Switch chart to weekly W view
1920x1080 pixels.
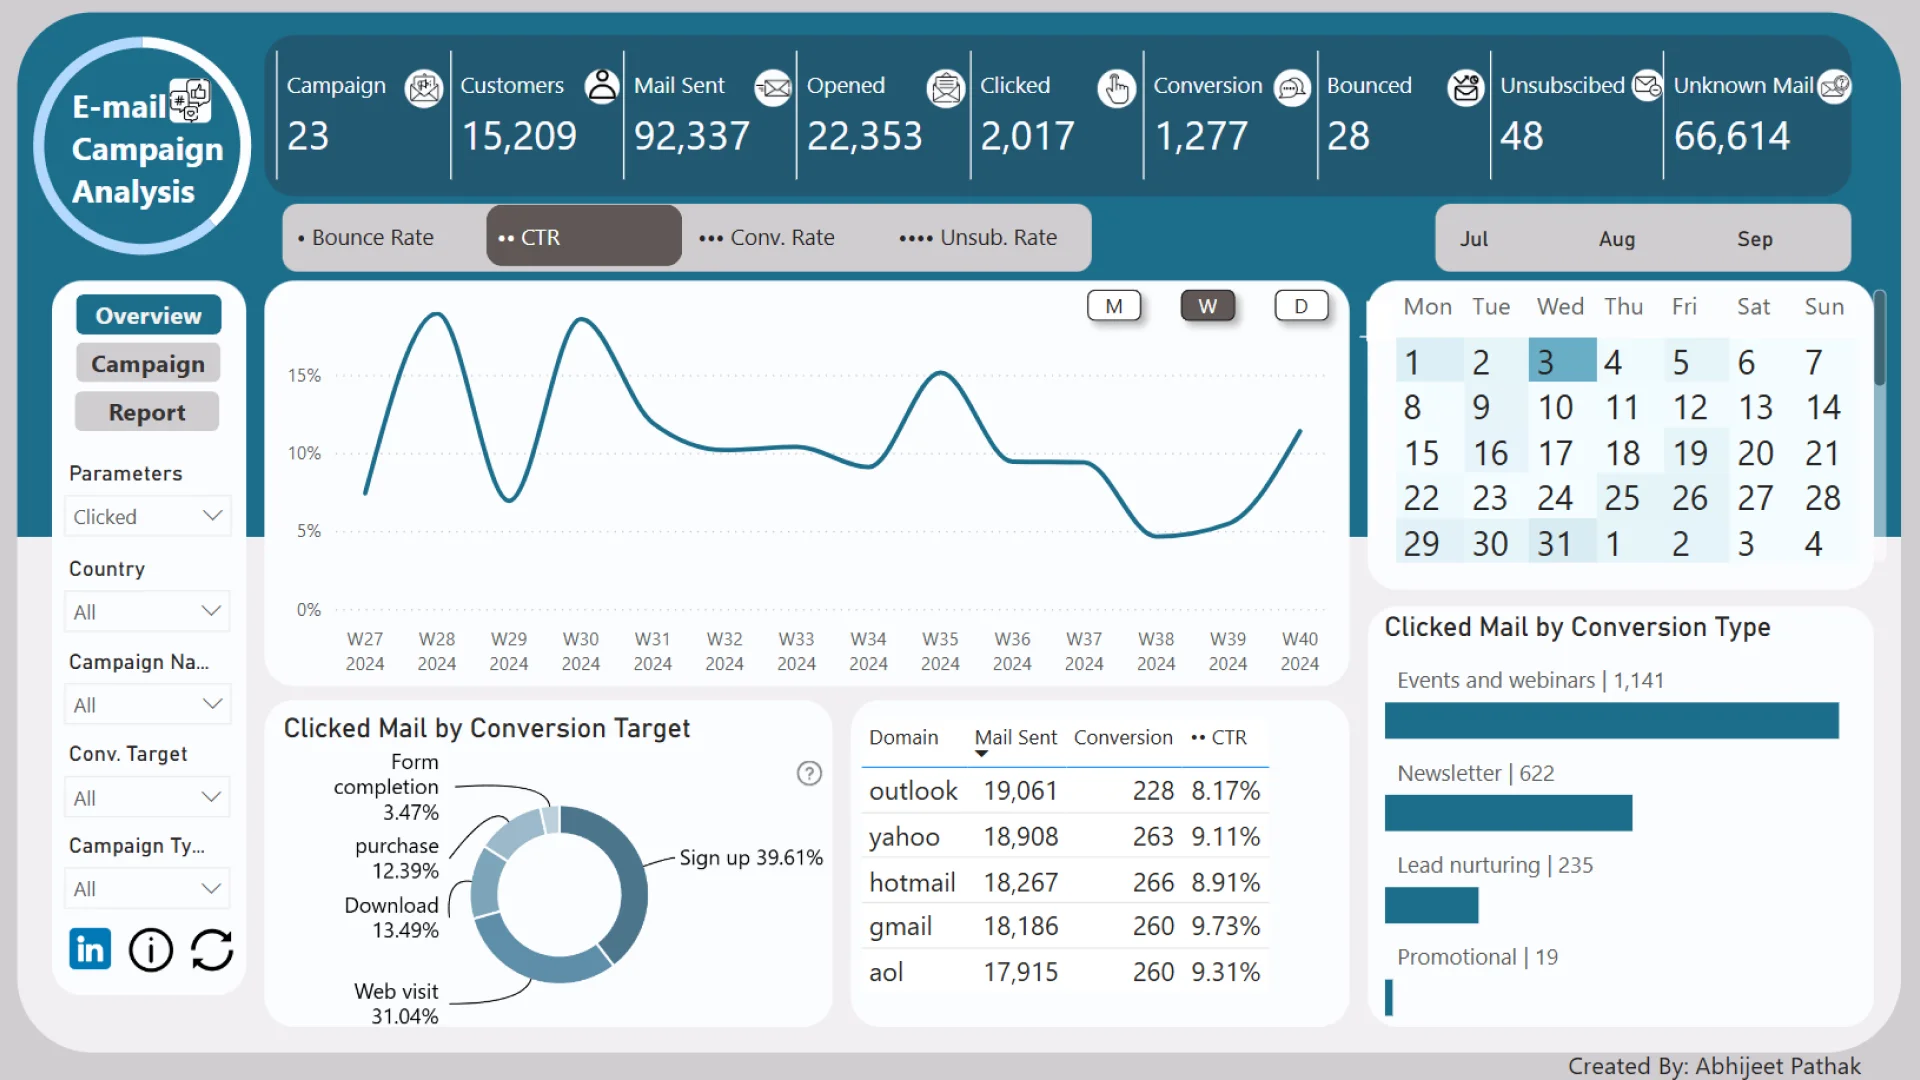pos(1208,306)
